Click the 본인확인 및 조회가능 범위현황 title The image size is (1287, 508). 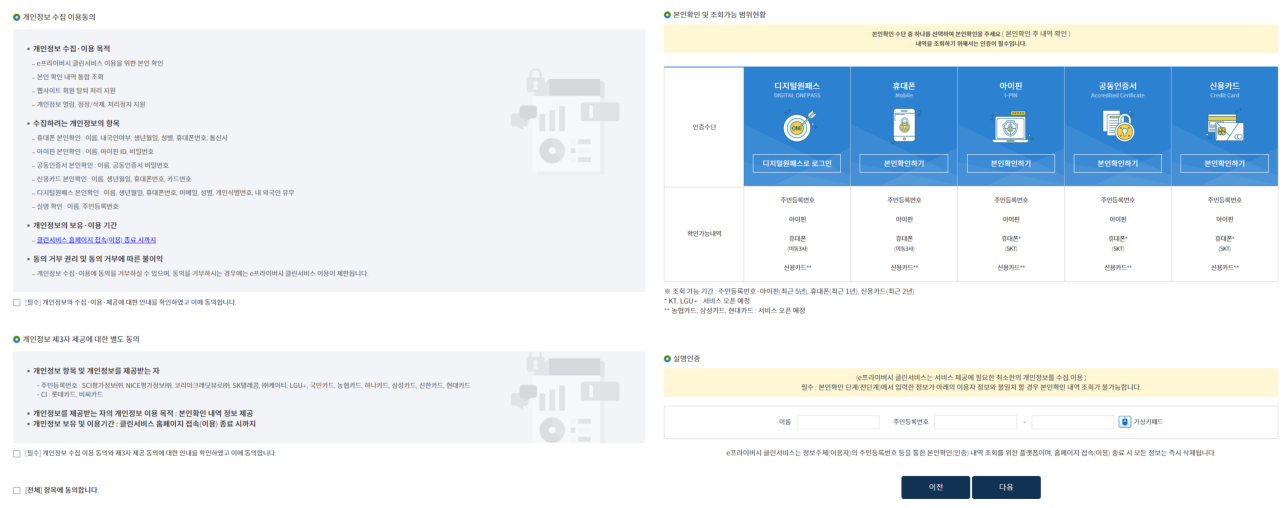(x=720, y=14)
